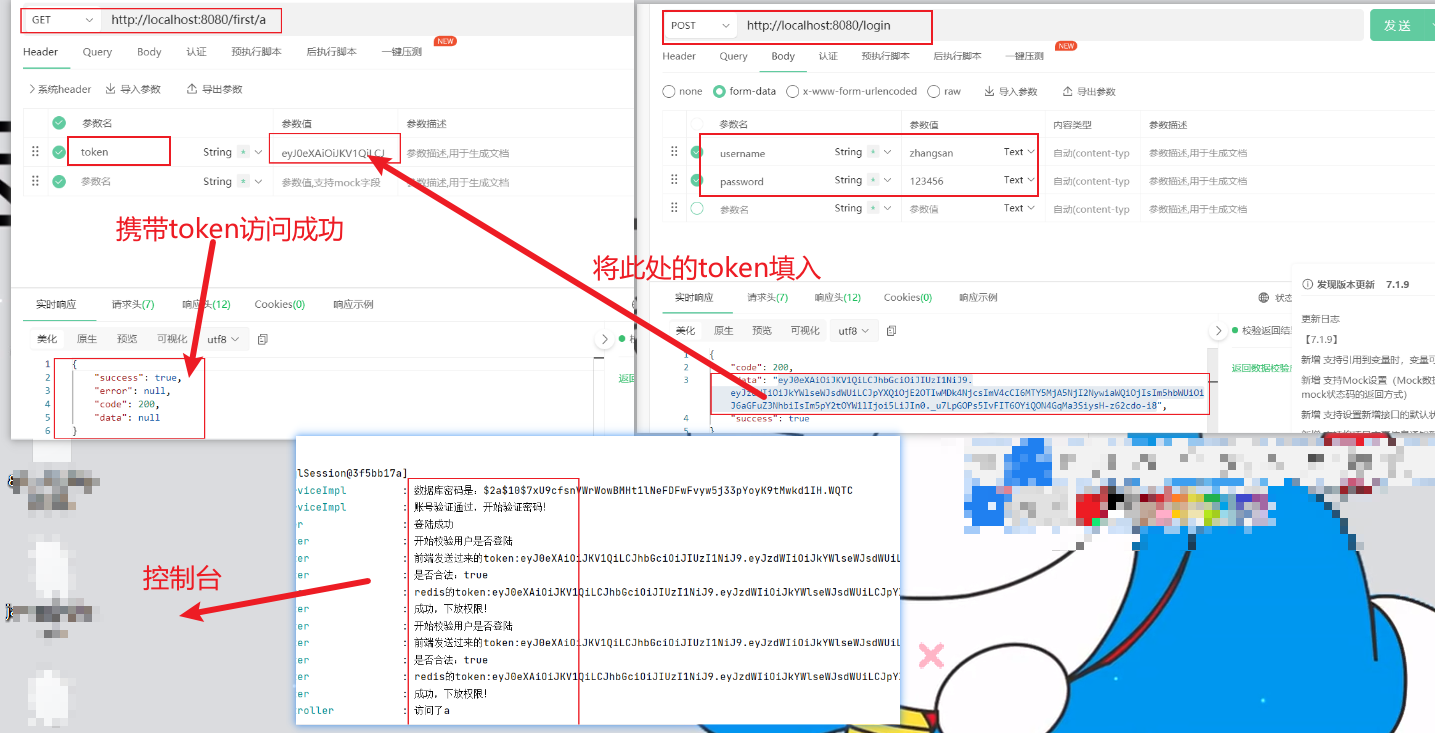This screenshot has height=733, width=1435.
Task: Open the POST method dropdown in right window
Action: tap(699, 26)
